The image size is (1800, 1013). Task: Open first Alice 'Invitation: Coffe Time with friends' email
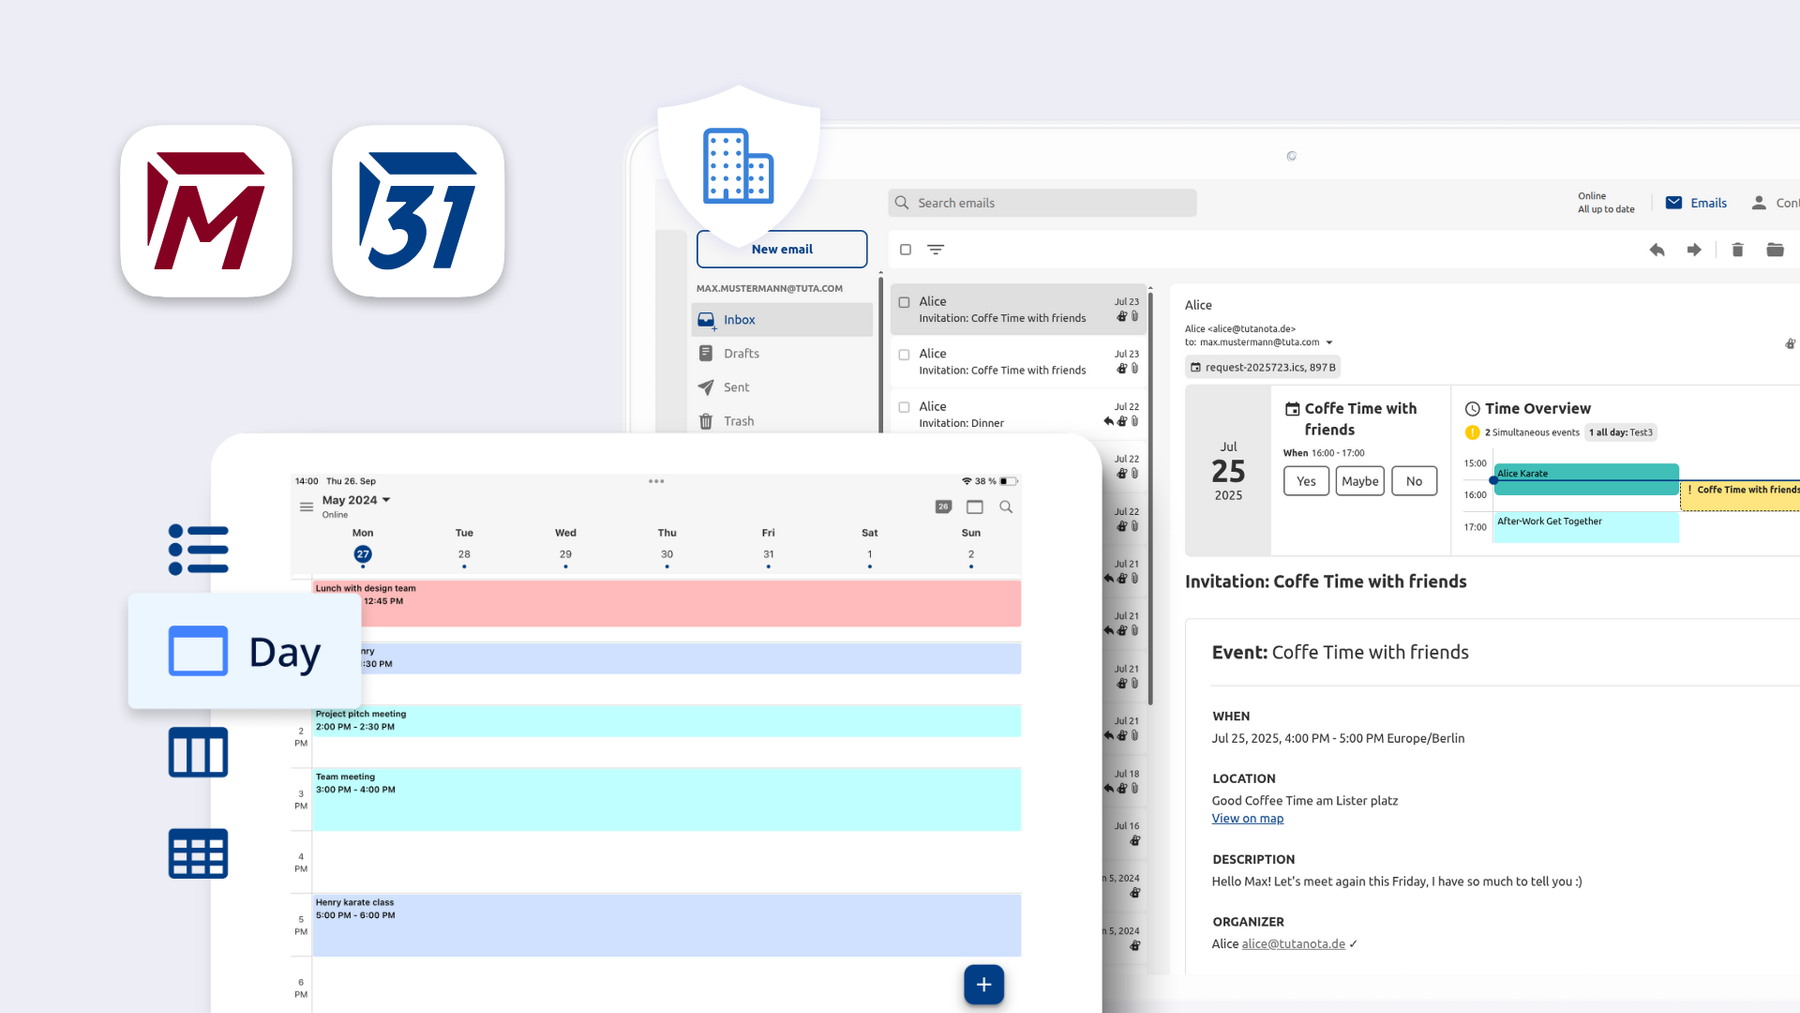1019,309
